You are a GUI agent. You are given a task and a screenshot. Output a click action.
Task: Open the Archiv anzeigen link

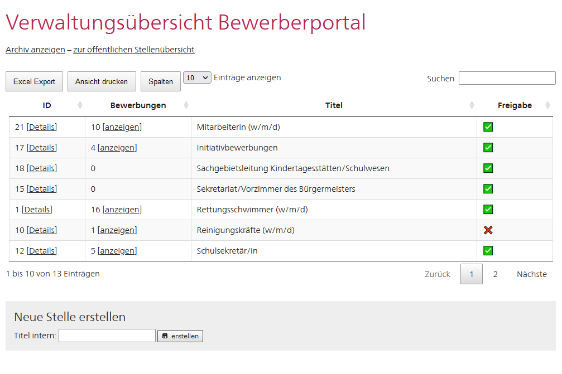[x=35, y=49]
